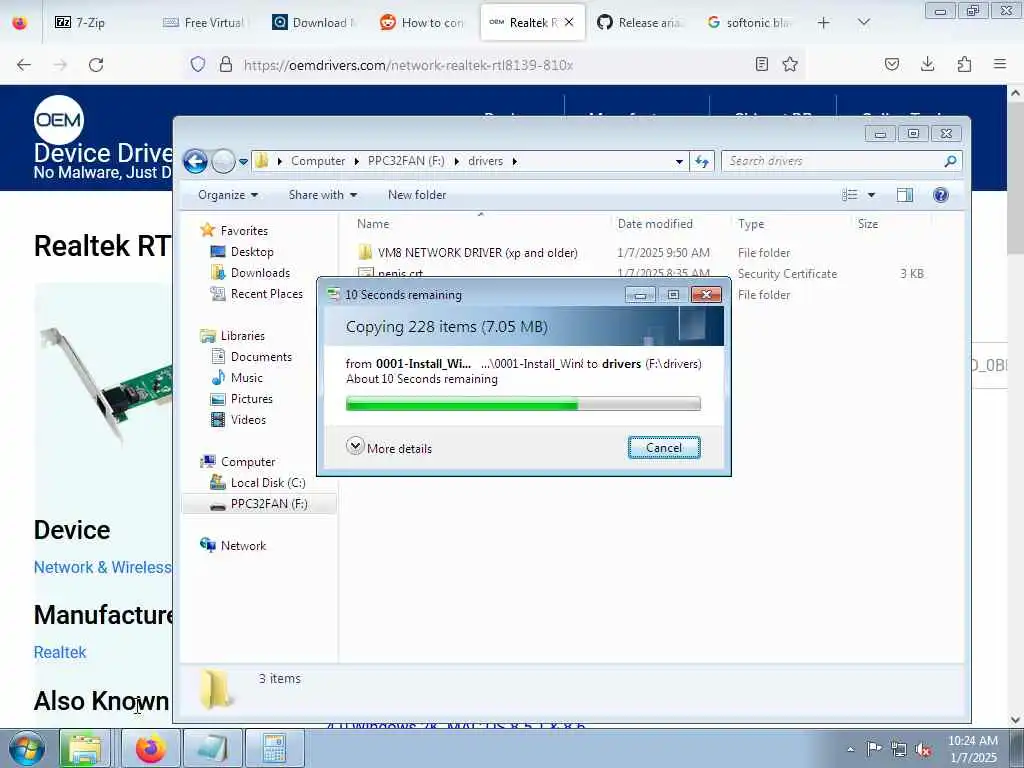The image size is (1024, 768).
Task: Toggle Firefox reader view icon
Action: (x=761, y=64)
